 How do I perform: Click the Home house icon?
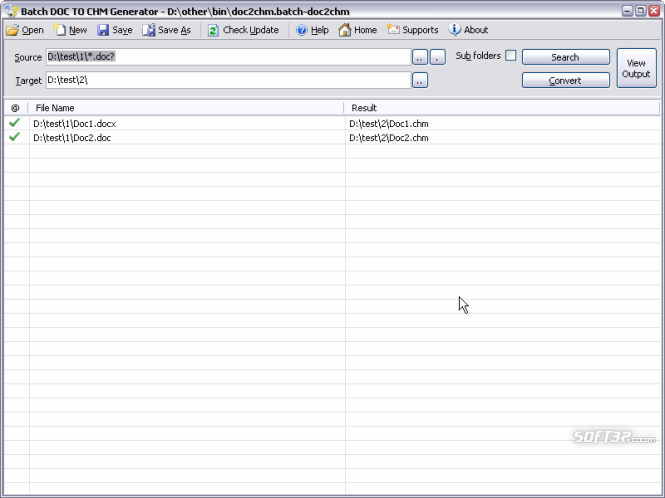[345, 30]
